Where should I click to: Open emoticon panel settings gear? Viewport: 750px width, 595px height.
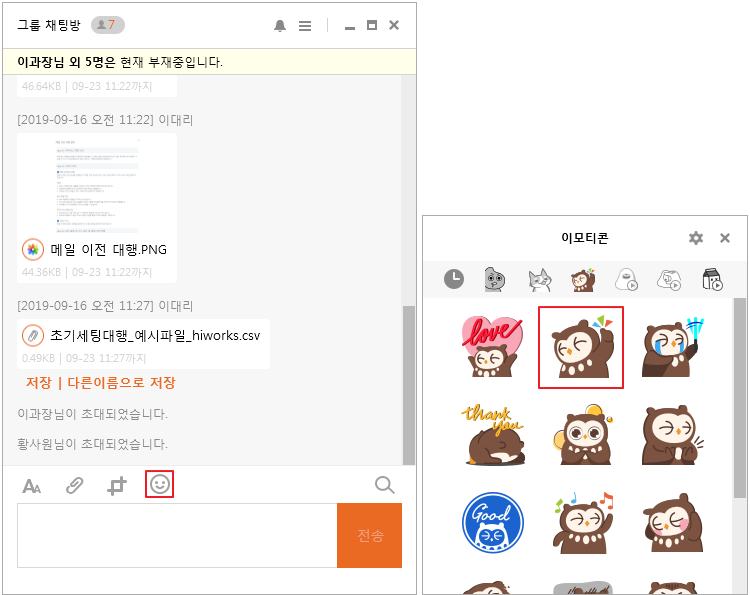coord(696,238)
